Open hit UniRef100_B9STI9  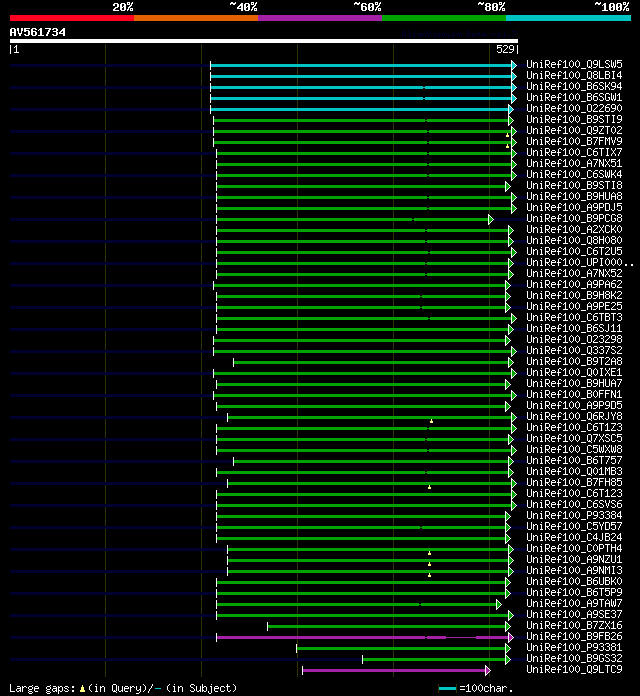pyautogui.click(x=574, y=119)
